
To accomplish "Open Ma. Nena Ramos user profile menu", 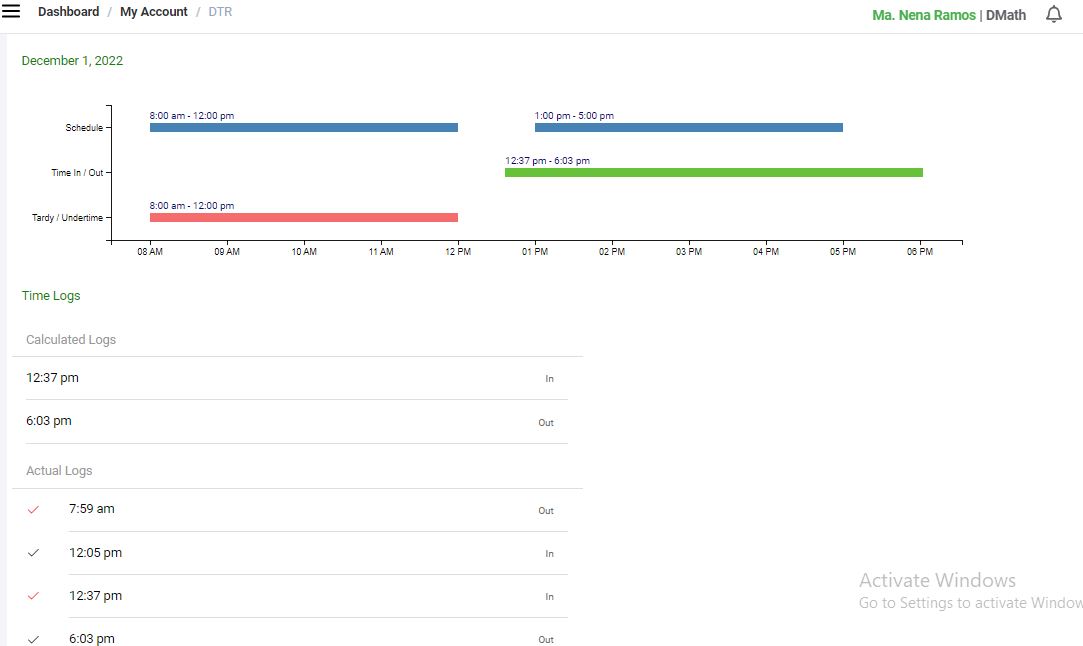I will point(923,15).
